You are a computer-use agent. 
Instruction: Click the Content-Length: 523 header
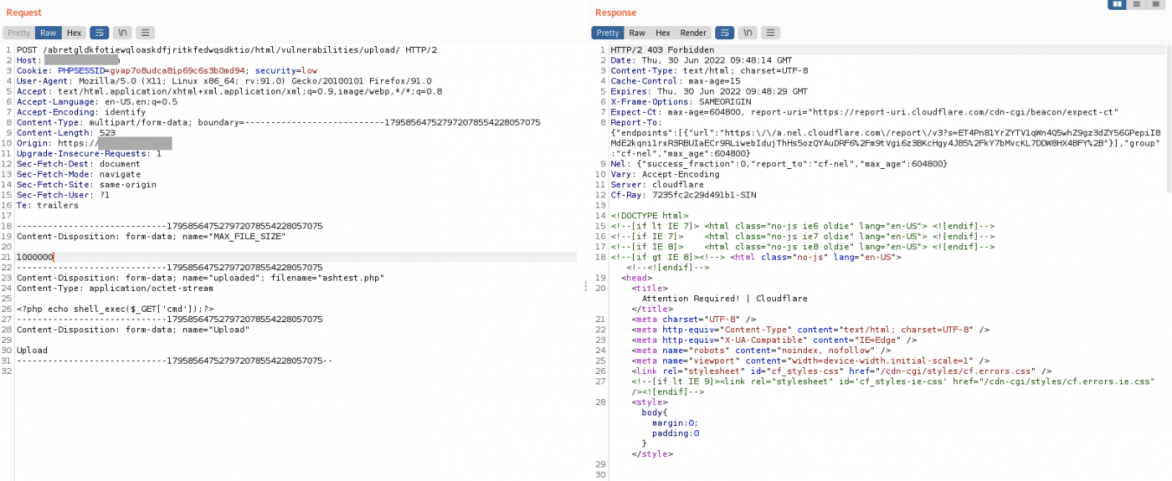(x=66, y=132)
